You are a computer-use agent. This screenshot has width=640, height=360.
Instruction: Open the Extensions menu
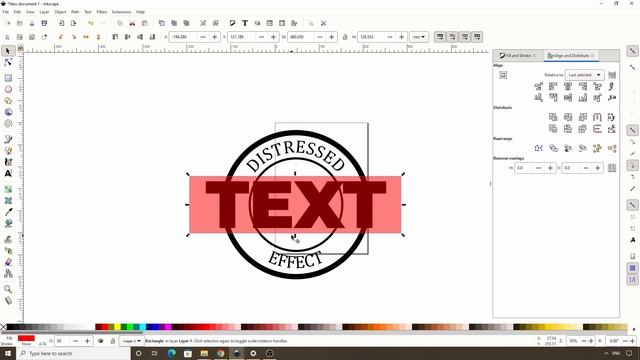(122, 12)
